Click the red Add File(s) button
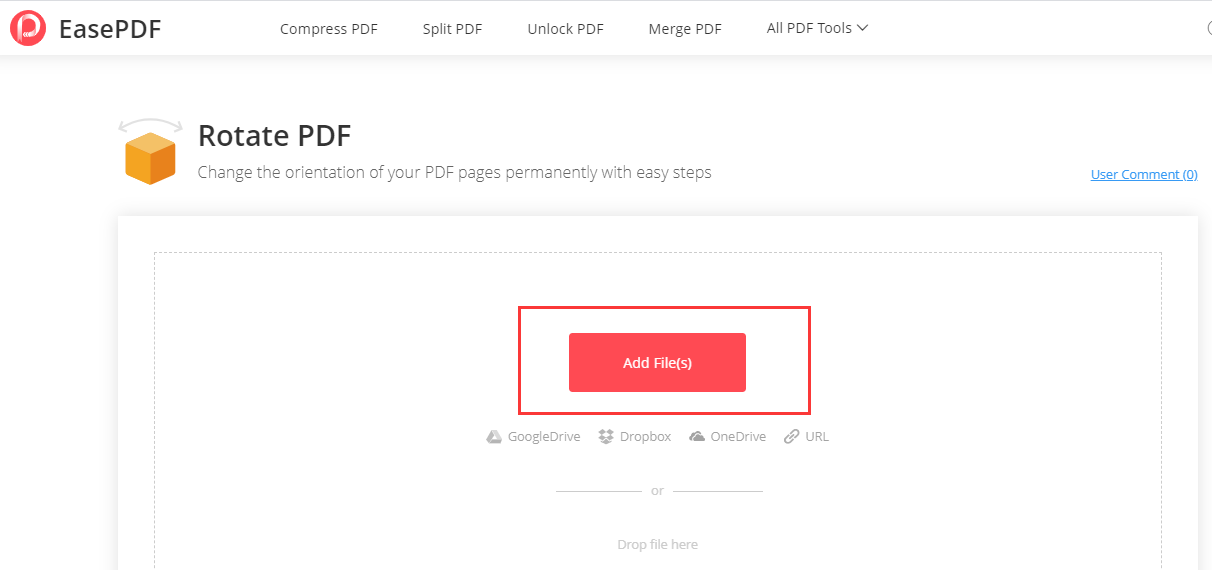Viewport: 1212px width, 570px height. pos(657,362)
